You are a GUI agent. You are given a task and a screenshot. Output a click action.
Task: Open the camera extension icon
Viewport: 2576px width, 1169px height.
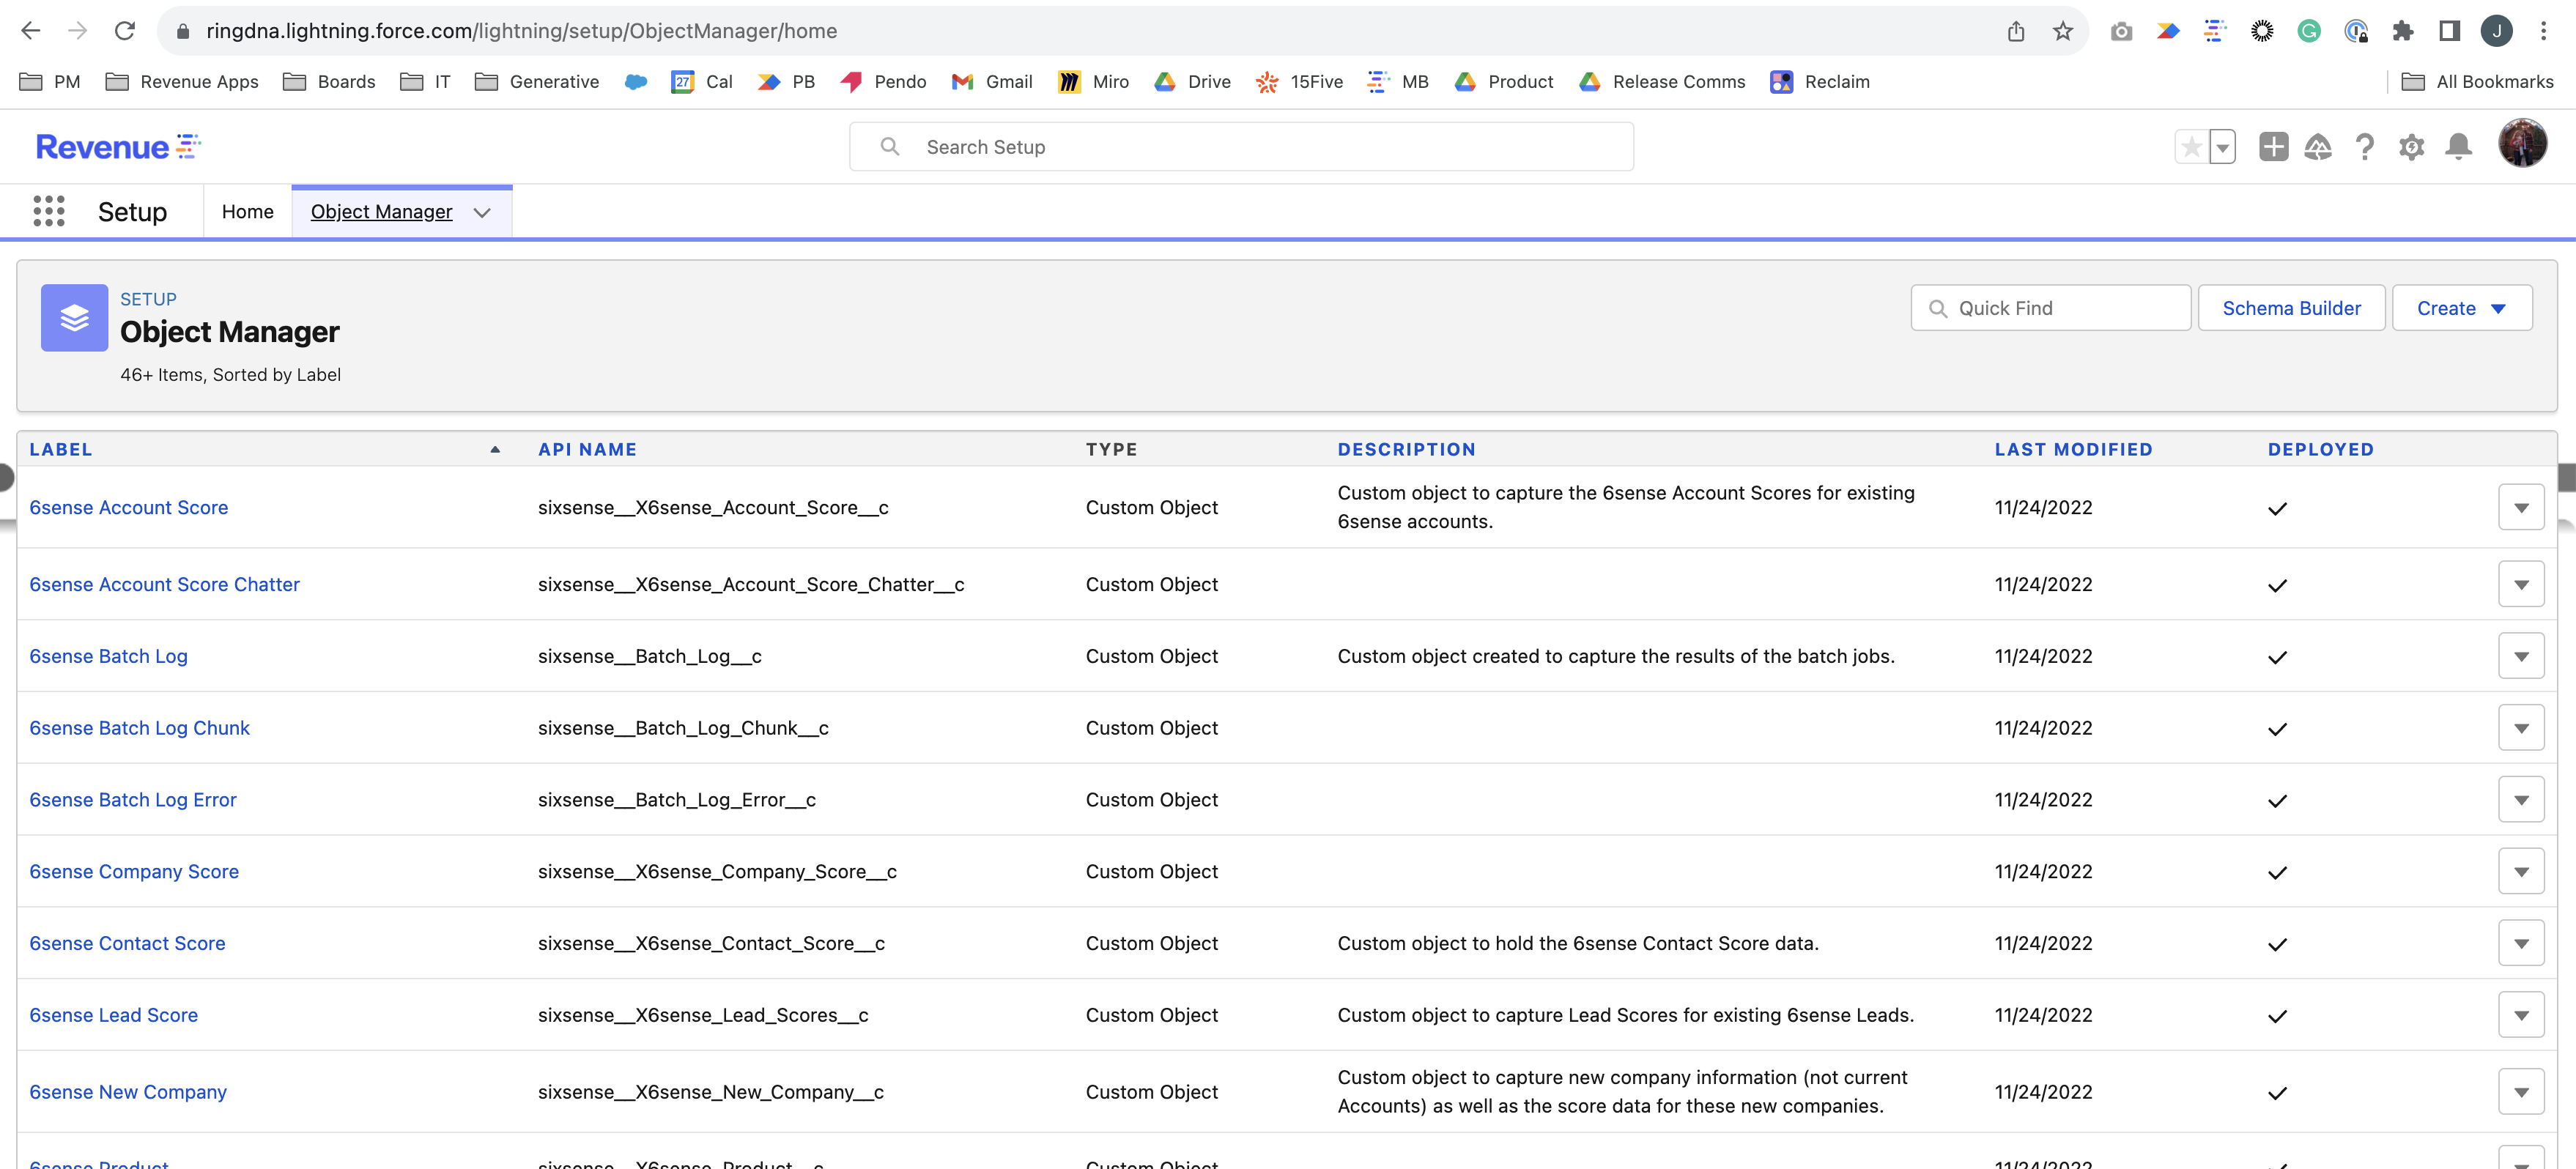pos(2121,31)
